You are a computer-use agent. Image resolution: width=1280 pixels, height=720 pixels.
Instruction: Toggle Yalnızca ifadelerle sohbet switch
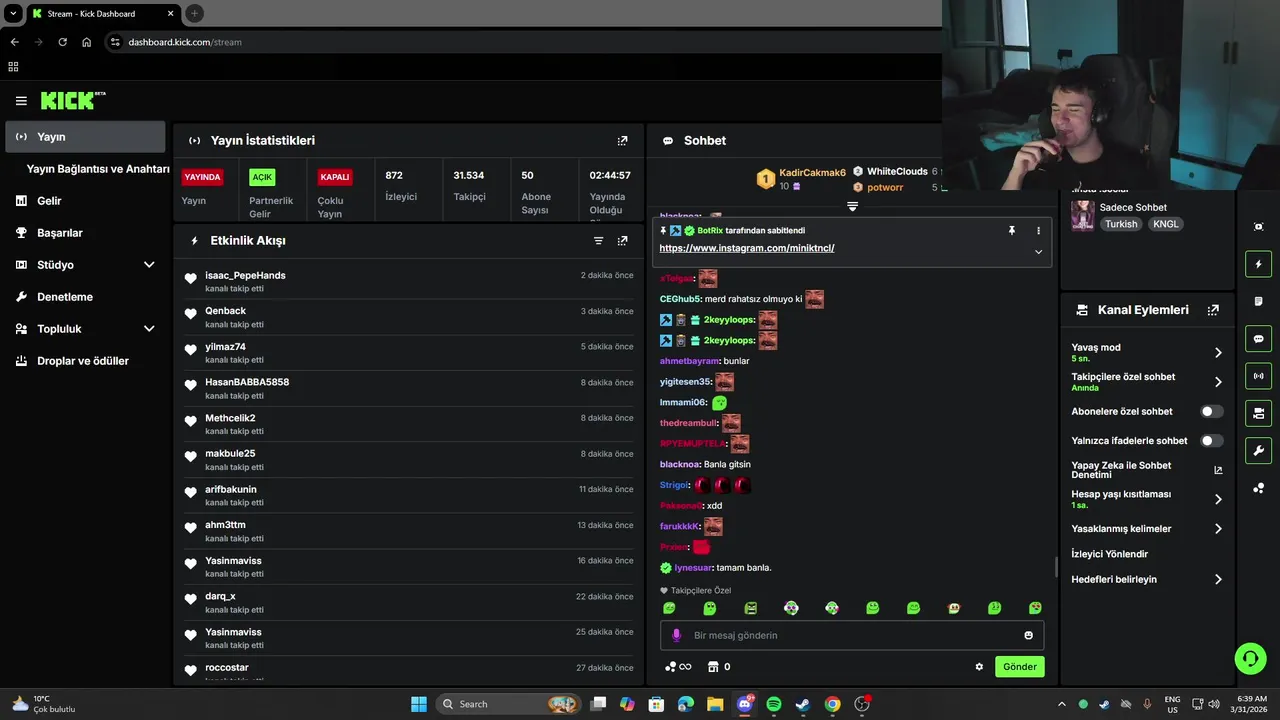(1211, 441)
